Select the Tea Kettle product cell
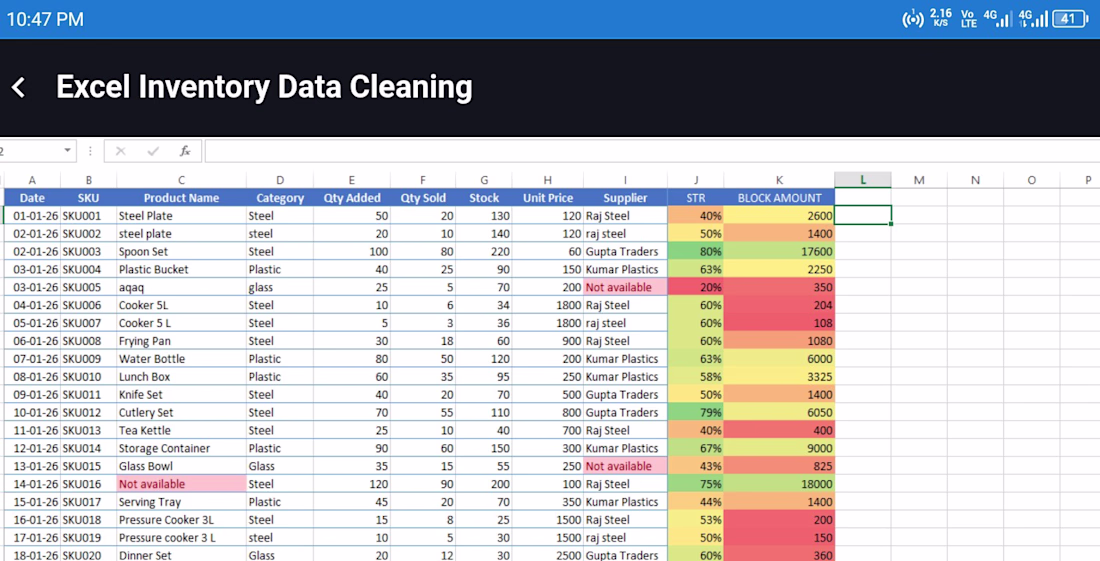Screen dimensions: 1100x561 pyautogui.click(x=182, y=431)
